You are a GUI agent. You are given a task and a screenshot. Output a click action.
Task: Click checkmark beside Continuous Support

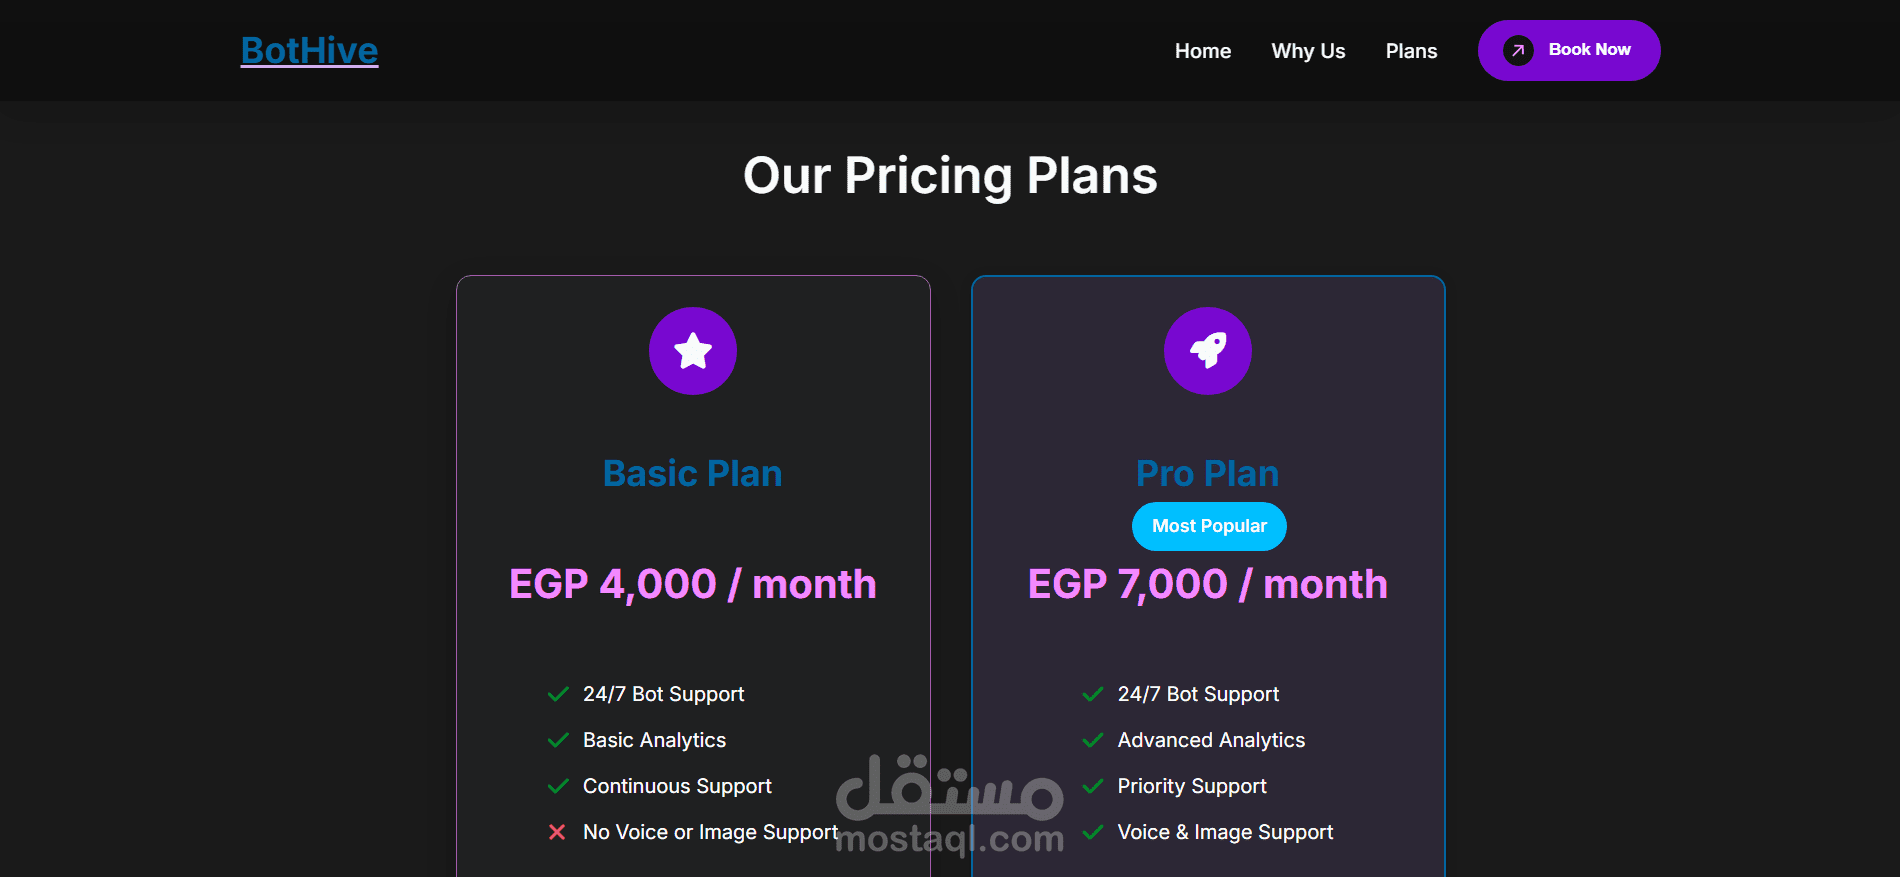click(558, 786)
